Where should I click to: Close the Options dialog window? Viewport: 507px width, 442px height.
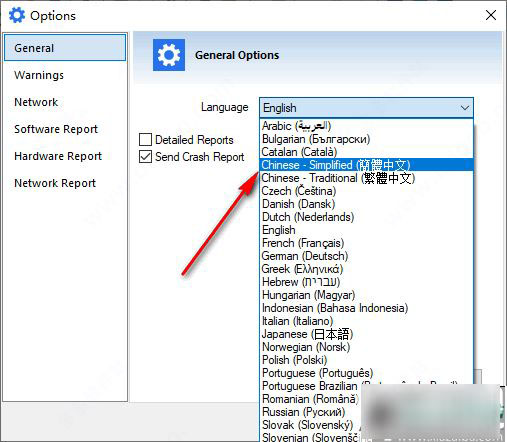(491, 15)
